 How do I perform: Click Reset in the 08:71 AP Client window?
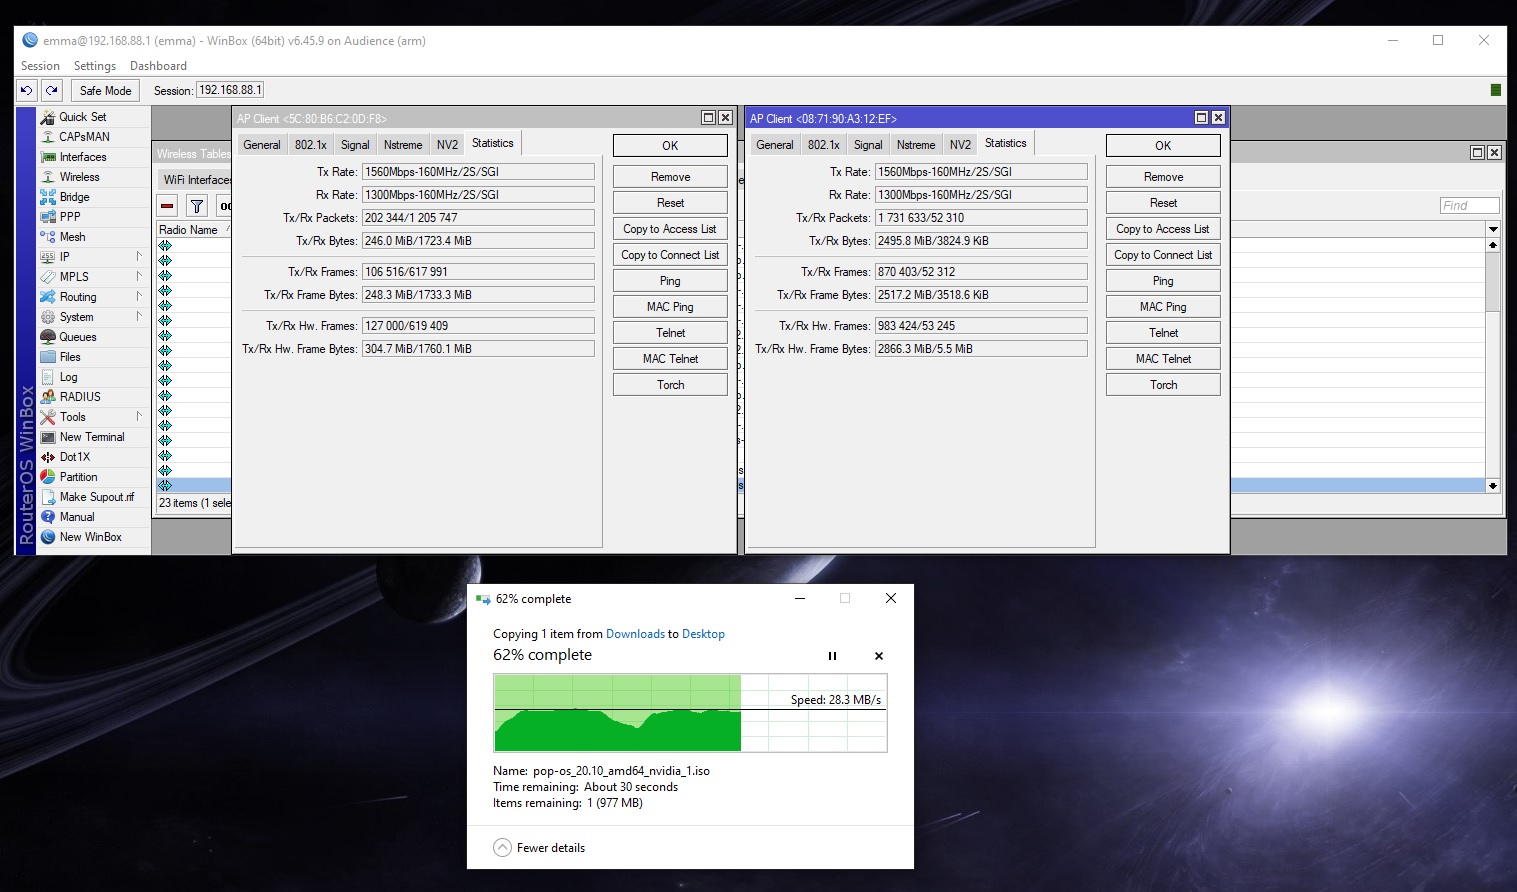coord(1163,203)
